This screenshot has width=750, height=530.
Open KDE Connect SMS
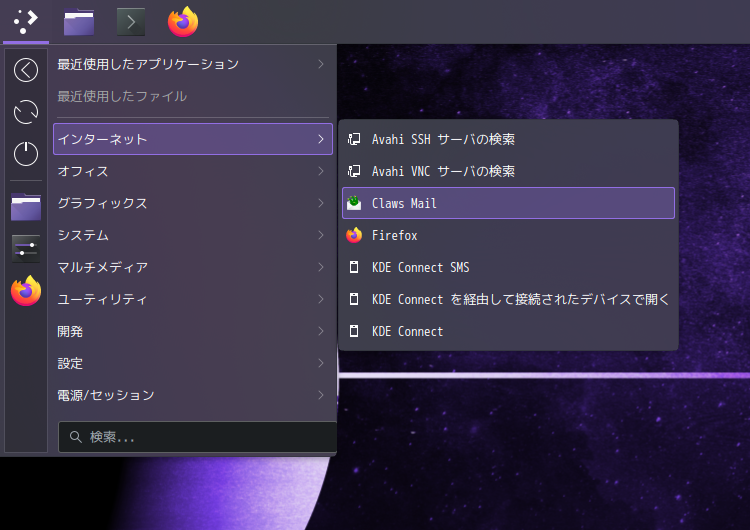tap(508, 267)
